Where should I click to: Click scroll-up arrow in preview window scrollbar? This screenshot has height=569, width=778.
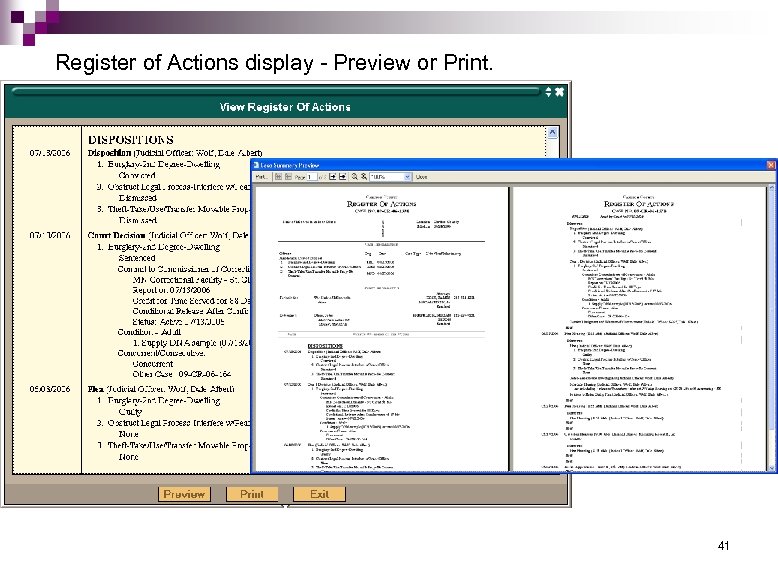[772, 188]
